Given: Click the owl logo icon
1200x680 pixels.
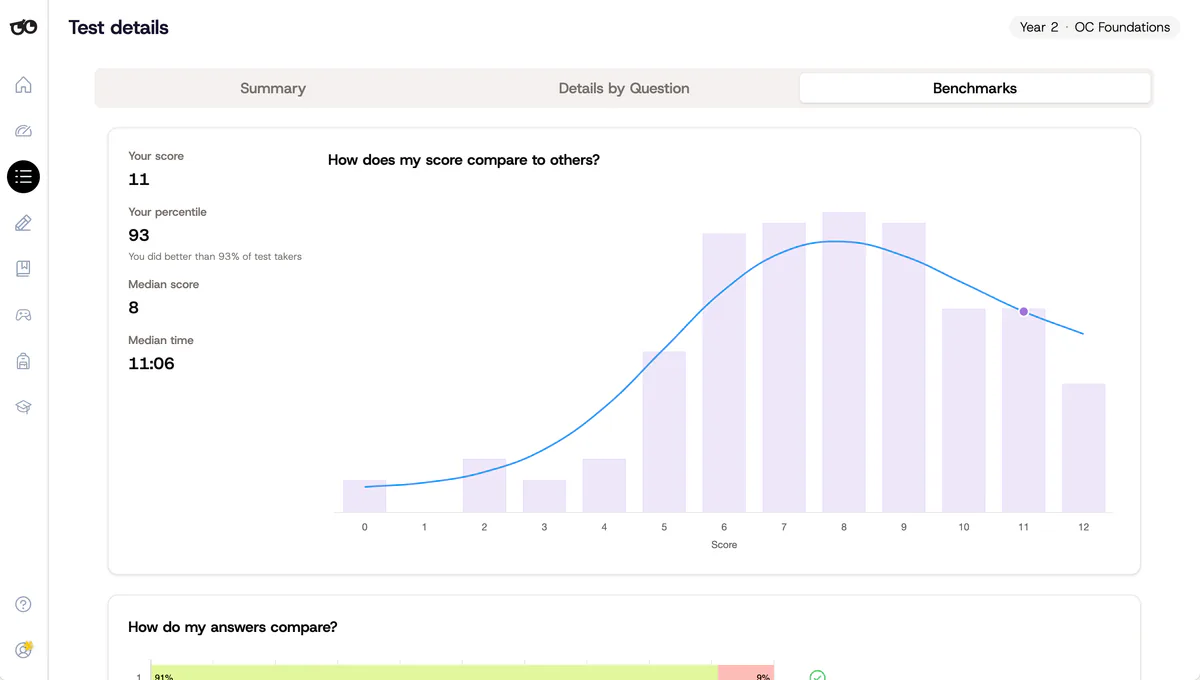Looking at the screenshot, I should [x=24, y=27].
